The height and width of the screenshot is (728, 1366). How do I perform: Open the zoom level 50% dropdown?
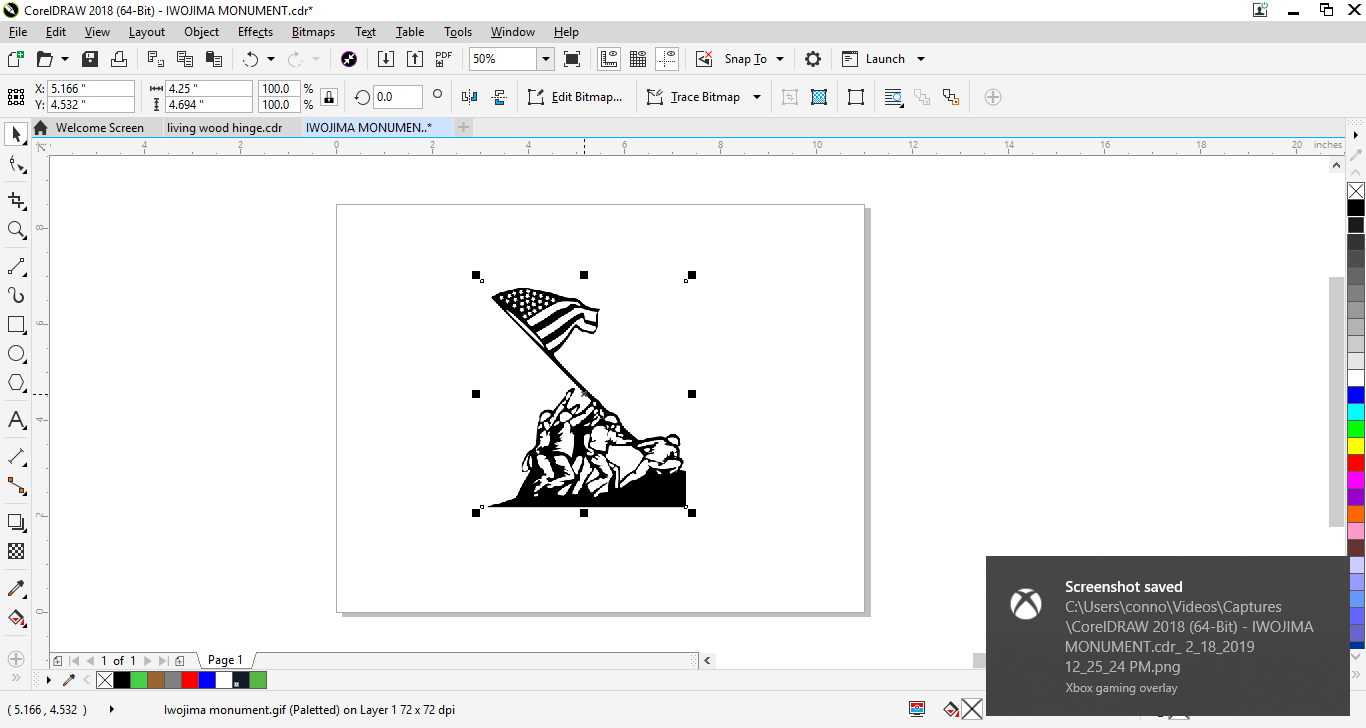pos(546,59)
